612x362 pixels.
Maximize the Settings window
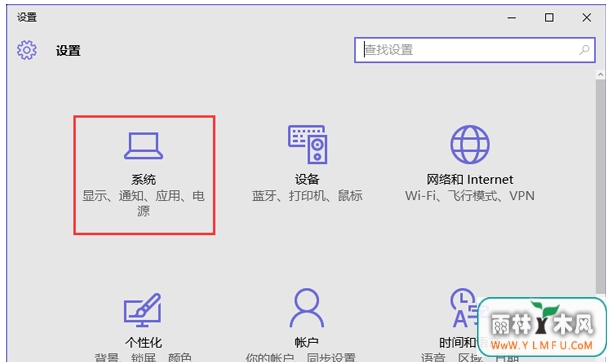pos(549,18)
